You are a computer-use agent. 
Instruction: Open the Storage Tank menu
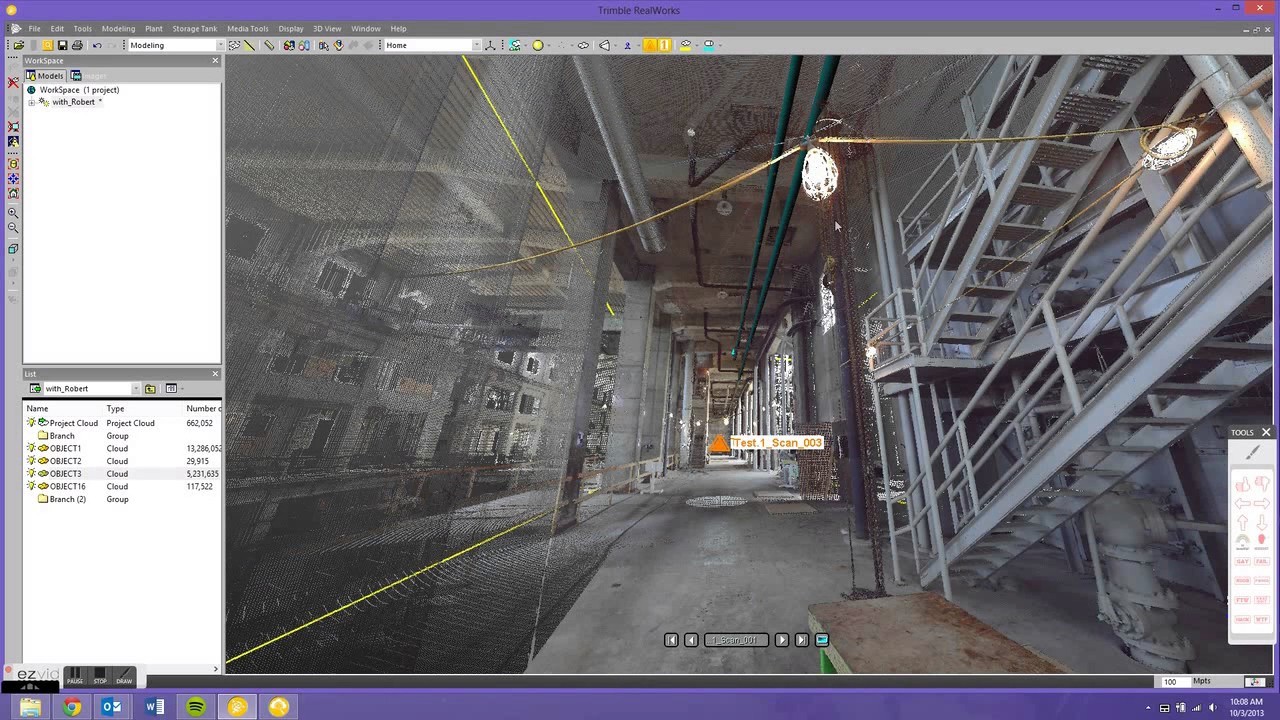(x=195, y=29)
